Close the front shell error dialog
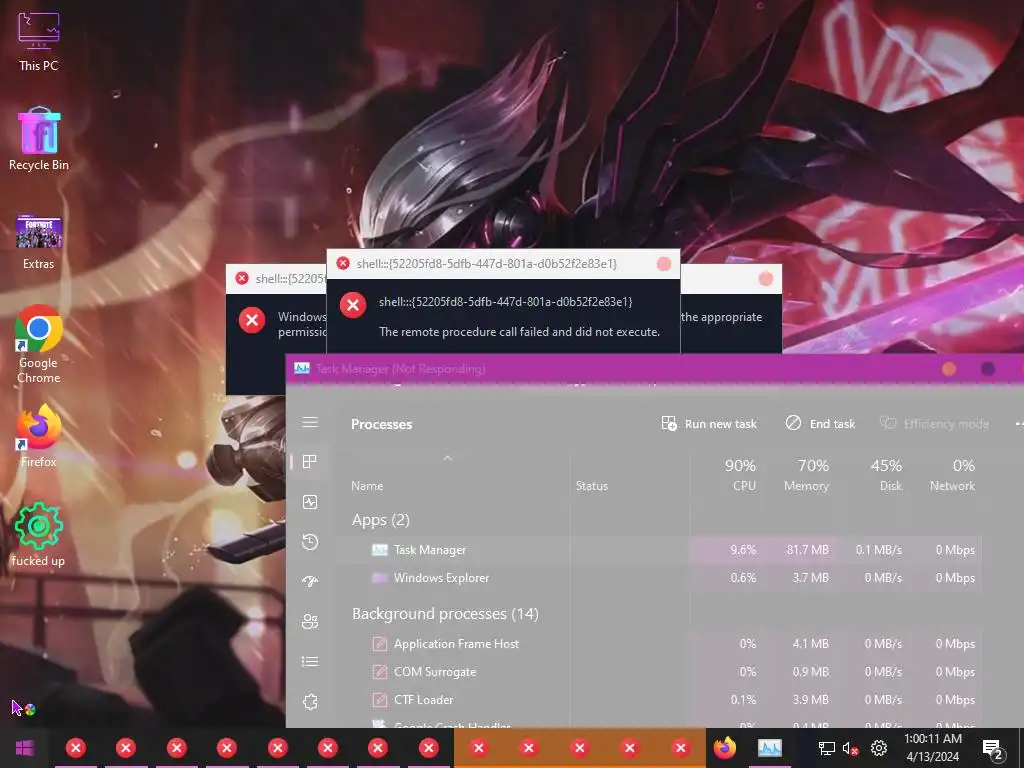Screen dimensions: 1024x768 (664, 264)
